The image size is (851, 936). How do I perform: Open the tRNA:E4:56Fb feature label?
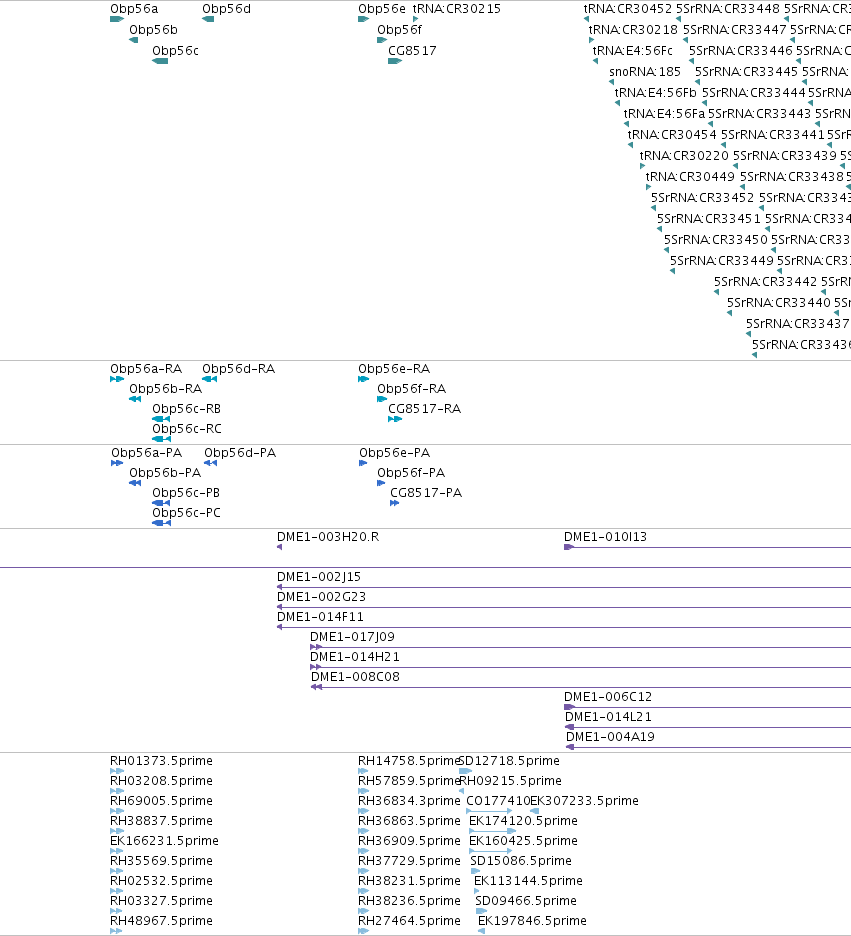[x=656, y=93]
